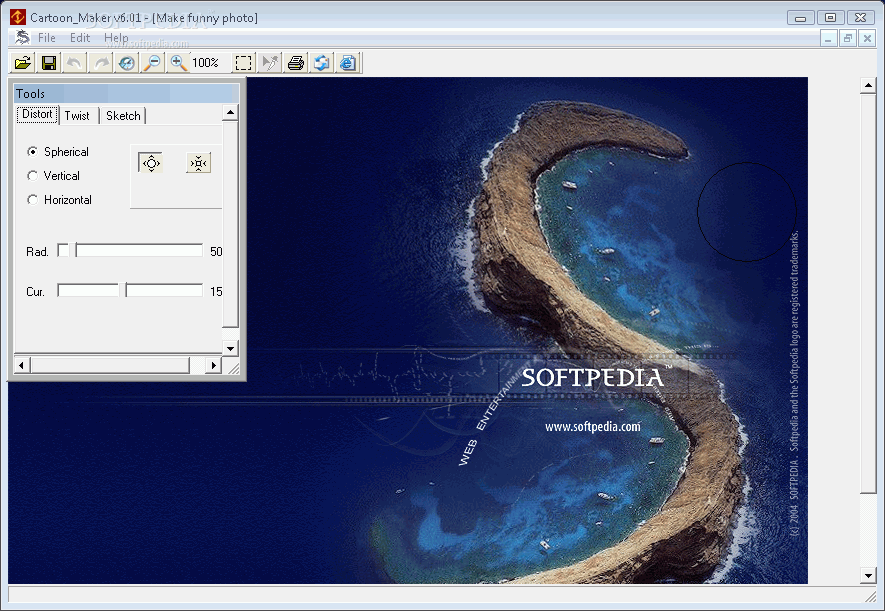The height and width of the screenshot is (611, 885).
Task: Click the pointer tool icon
Action: click(x=270, y=63)
